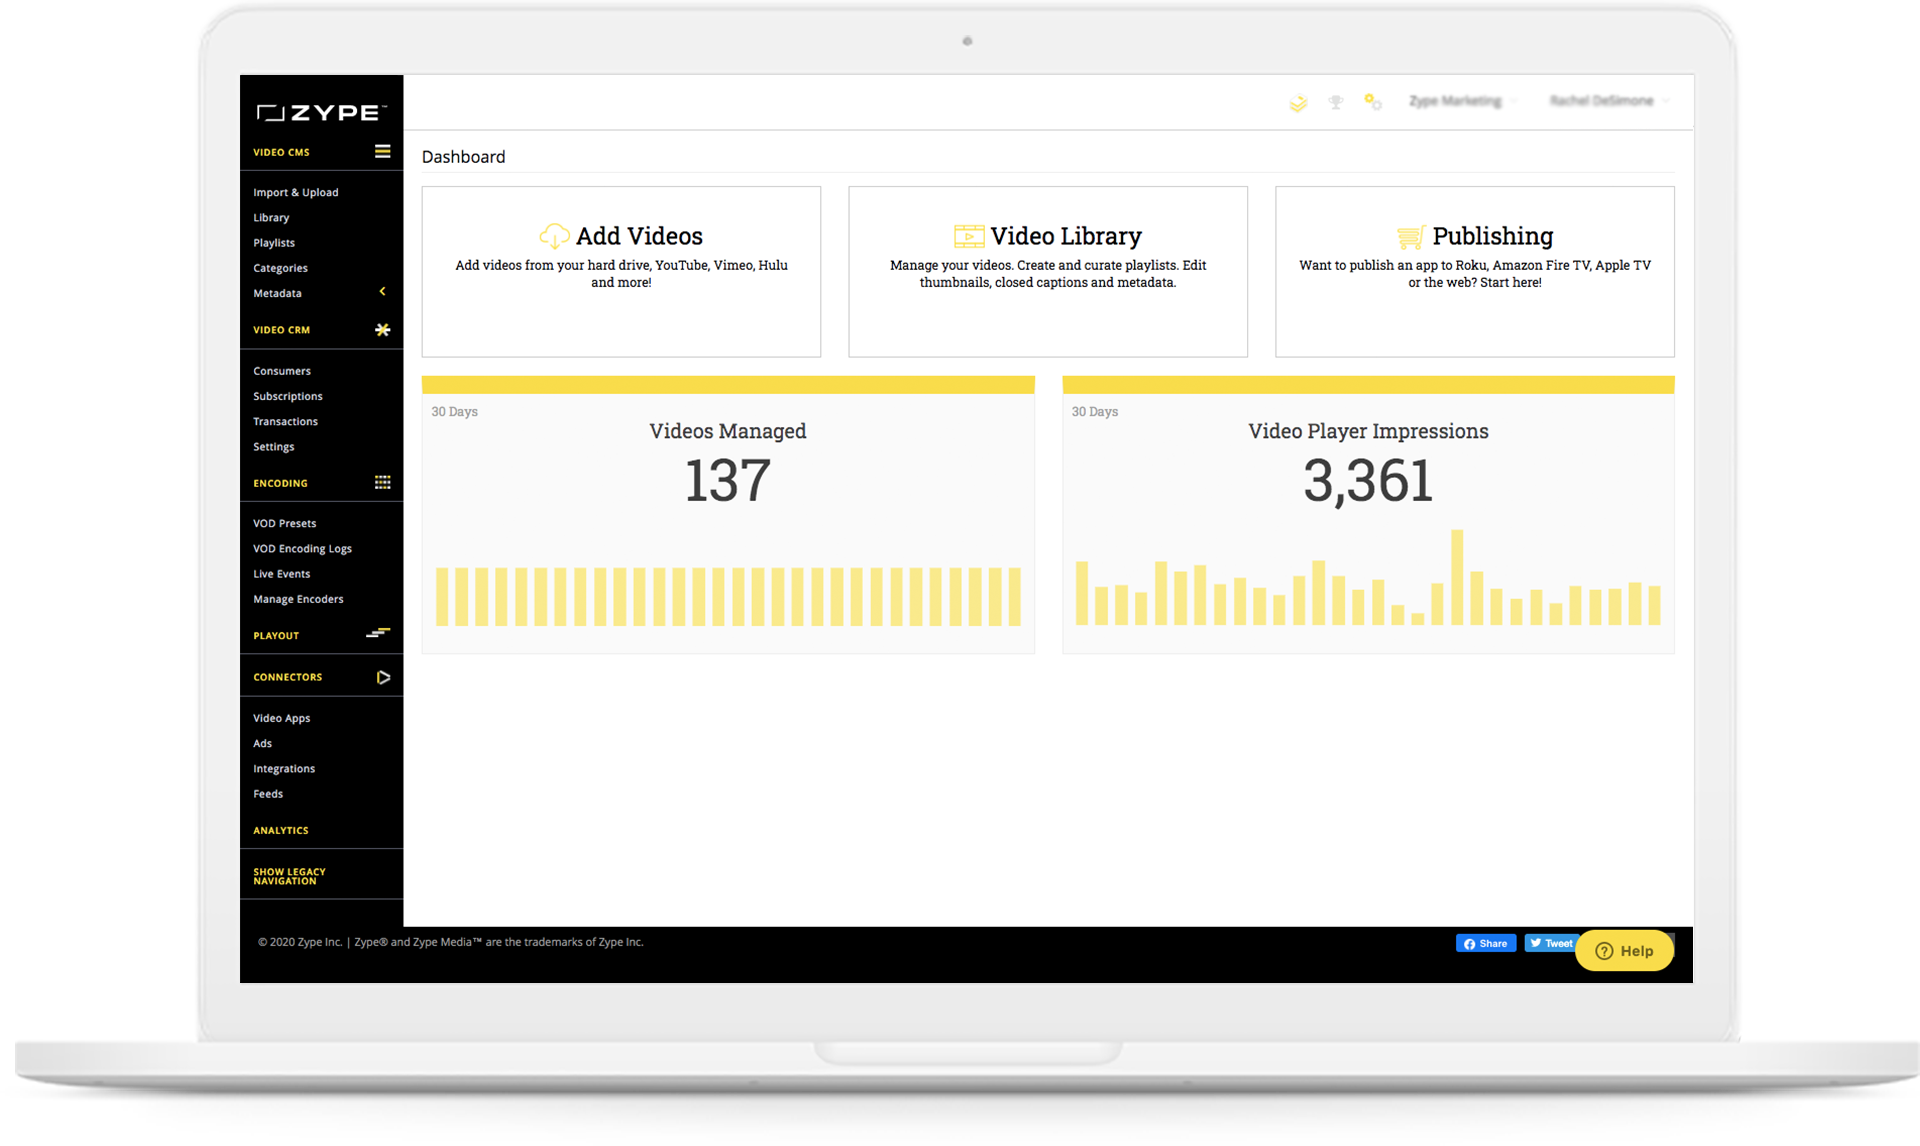Viewport: 1920px width, 1146px height.
Task: Click the Video CMS hamburger menu icon
Action: 382,151
